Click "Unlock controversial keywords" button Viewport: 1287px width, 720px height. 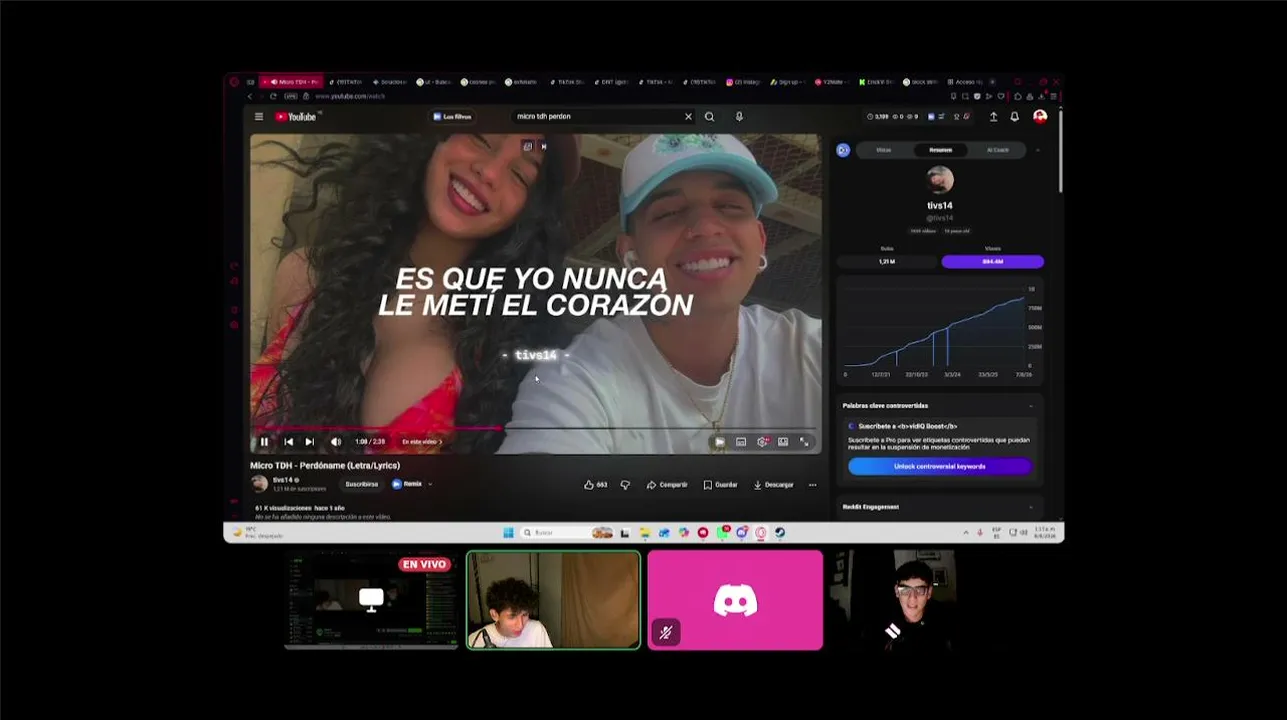point(939,466)
